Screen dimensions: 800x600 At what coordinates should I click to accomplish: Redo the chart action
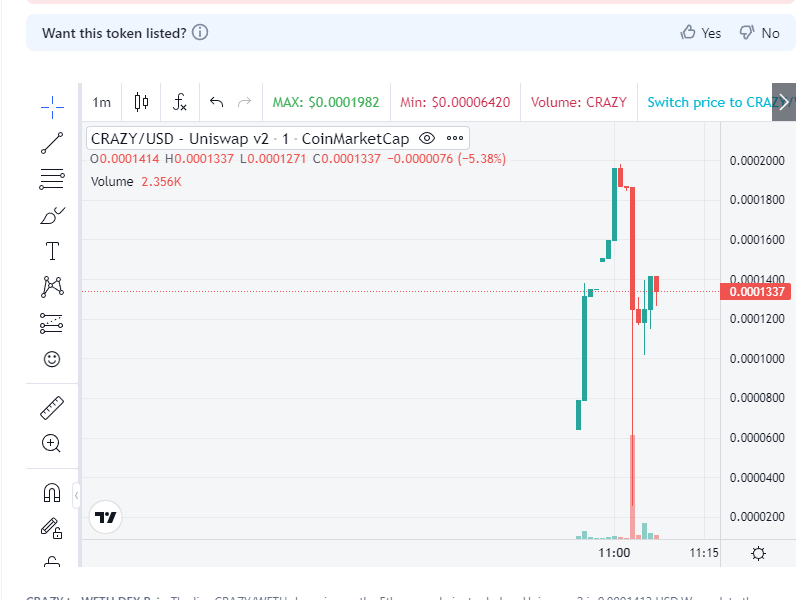point(245,102)
